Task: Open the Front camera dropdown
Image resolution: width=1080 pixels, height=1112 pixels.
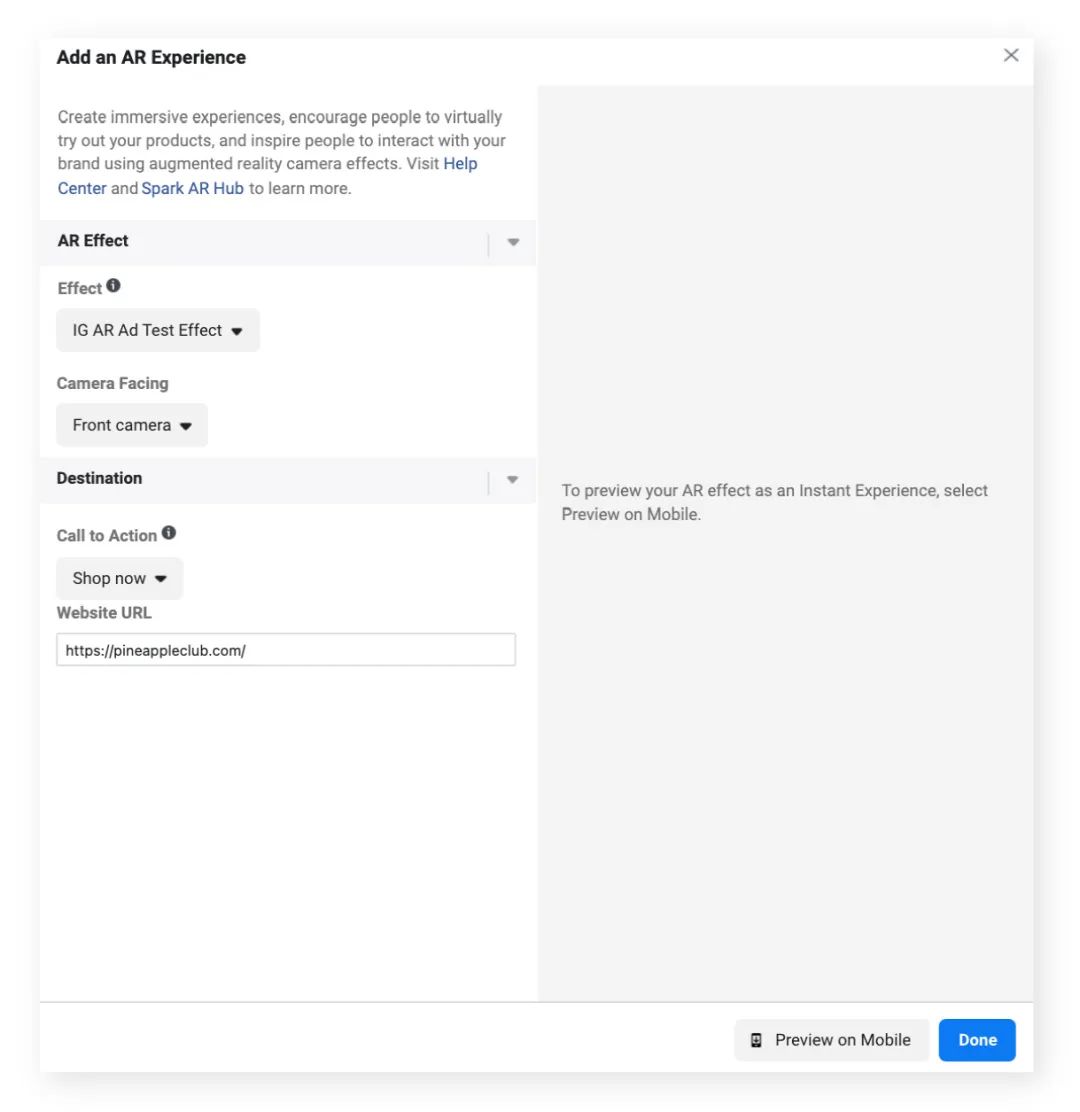Action: coord(132,425)
